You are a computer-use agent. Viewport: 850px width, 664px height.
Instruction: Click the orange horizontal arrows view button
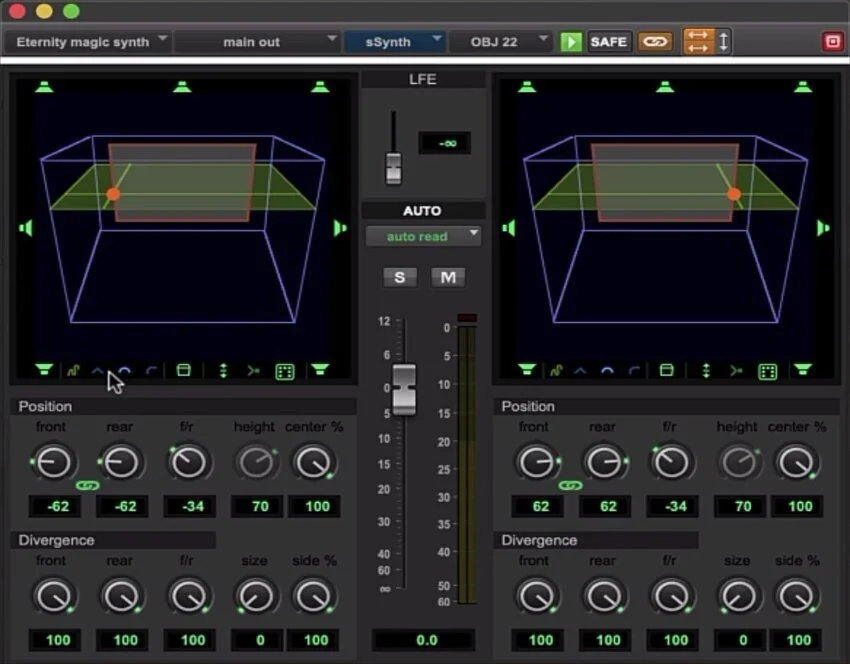click(x=698, y=42)
